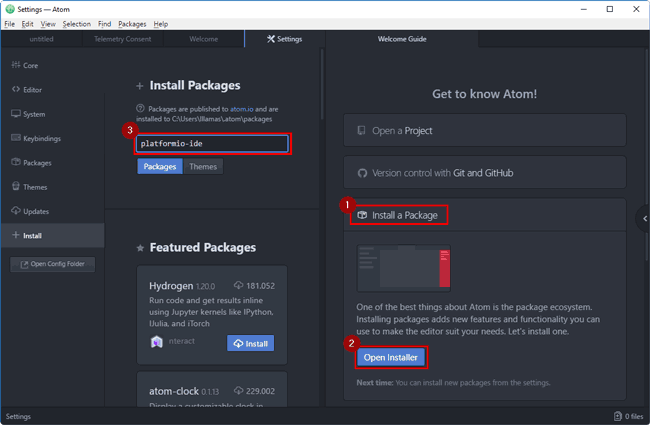Open the View menu

[48, 24]
